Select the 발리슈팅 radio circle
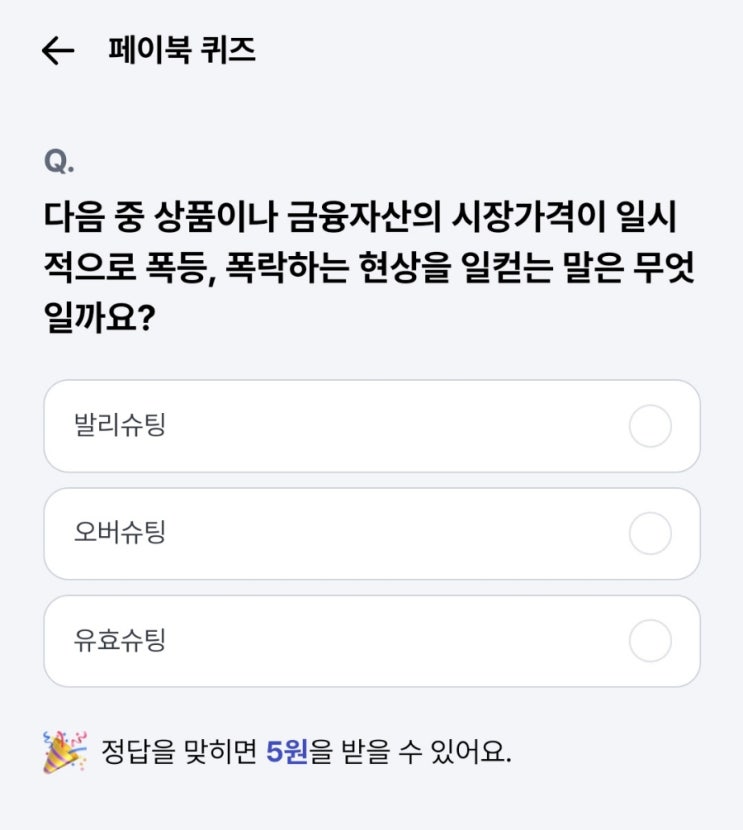This screenshot has height=830, width=743. [x=650, y=426]
